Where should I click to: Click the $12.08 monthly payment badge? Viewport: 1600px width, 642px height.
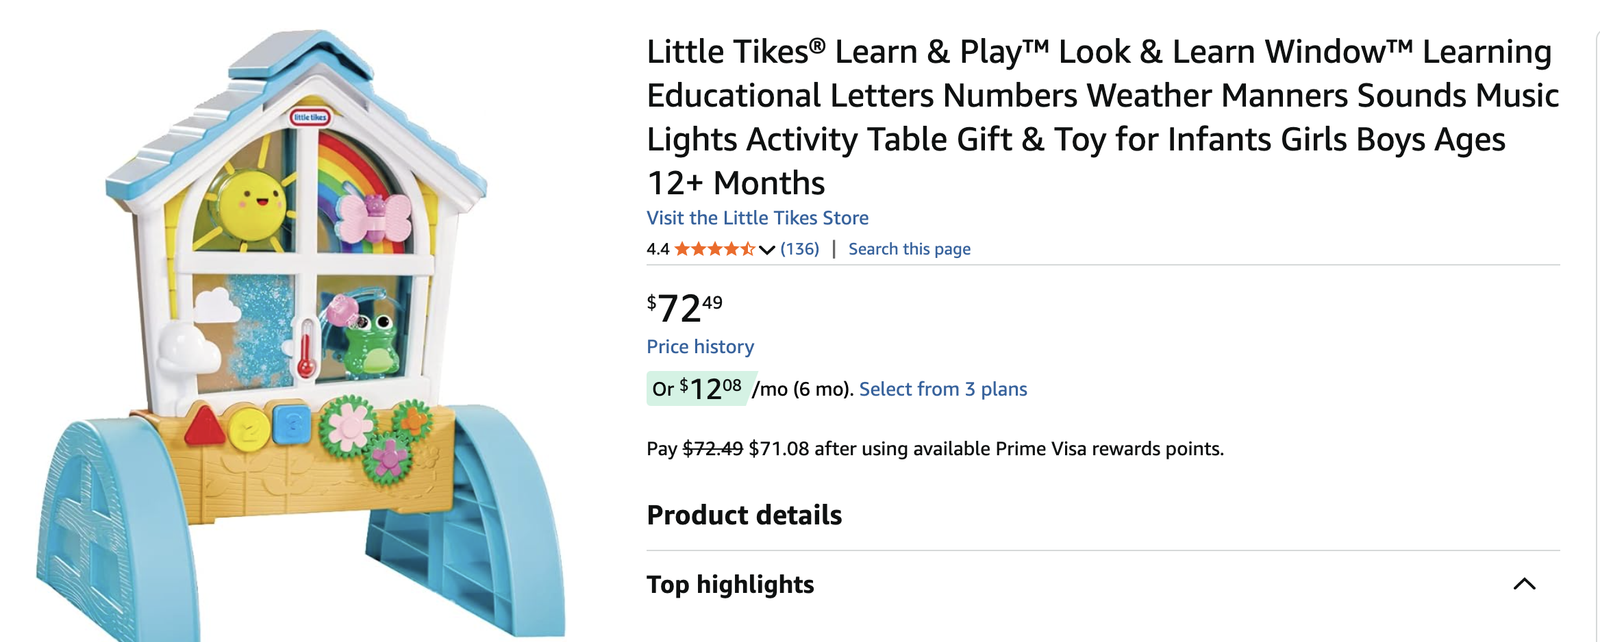coord(697,388)
